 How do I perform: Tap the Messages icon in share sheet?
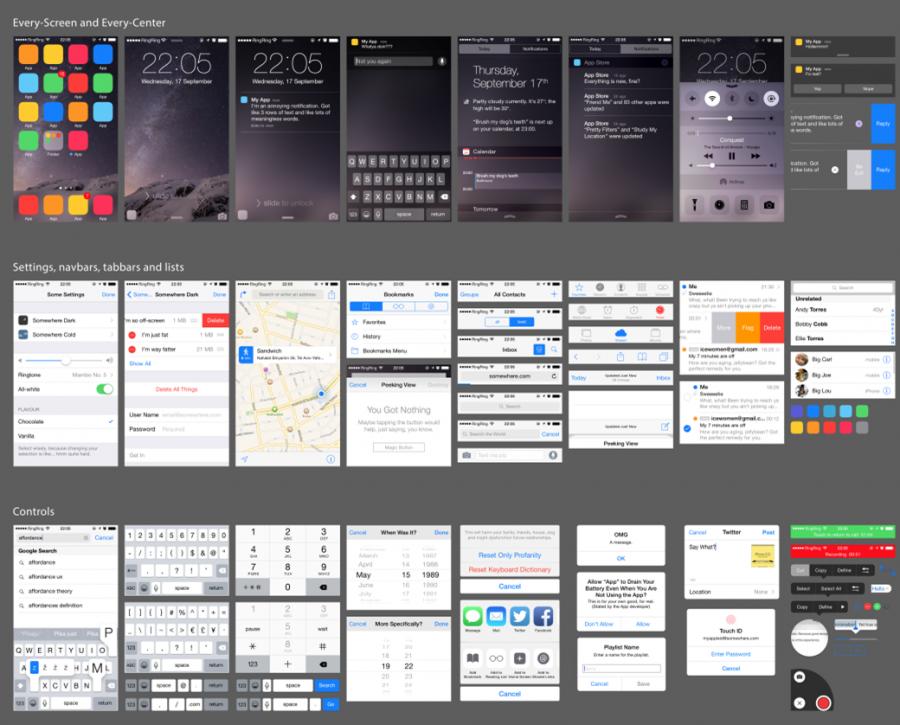coord(473,616)
